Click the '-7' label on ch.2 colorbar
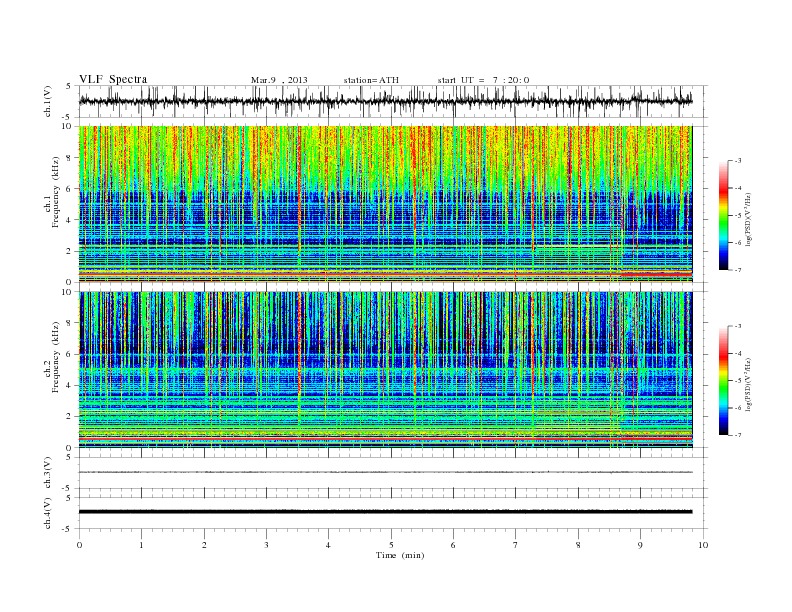The width and height of the screenshot is (792, 612). point(738,435)
